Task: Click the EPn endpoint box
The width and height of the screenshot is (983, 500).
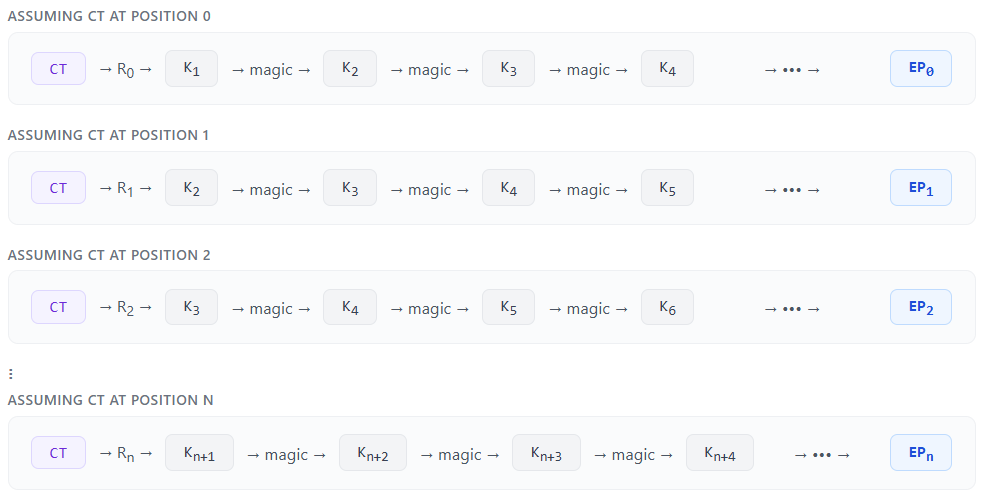Action: pyautogui.click(x=920, y=453)
